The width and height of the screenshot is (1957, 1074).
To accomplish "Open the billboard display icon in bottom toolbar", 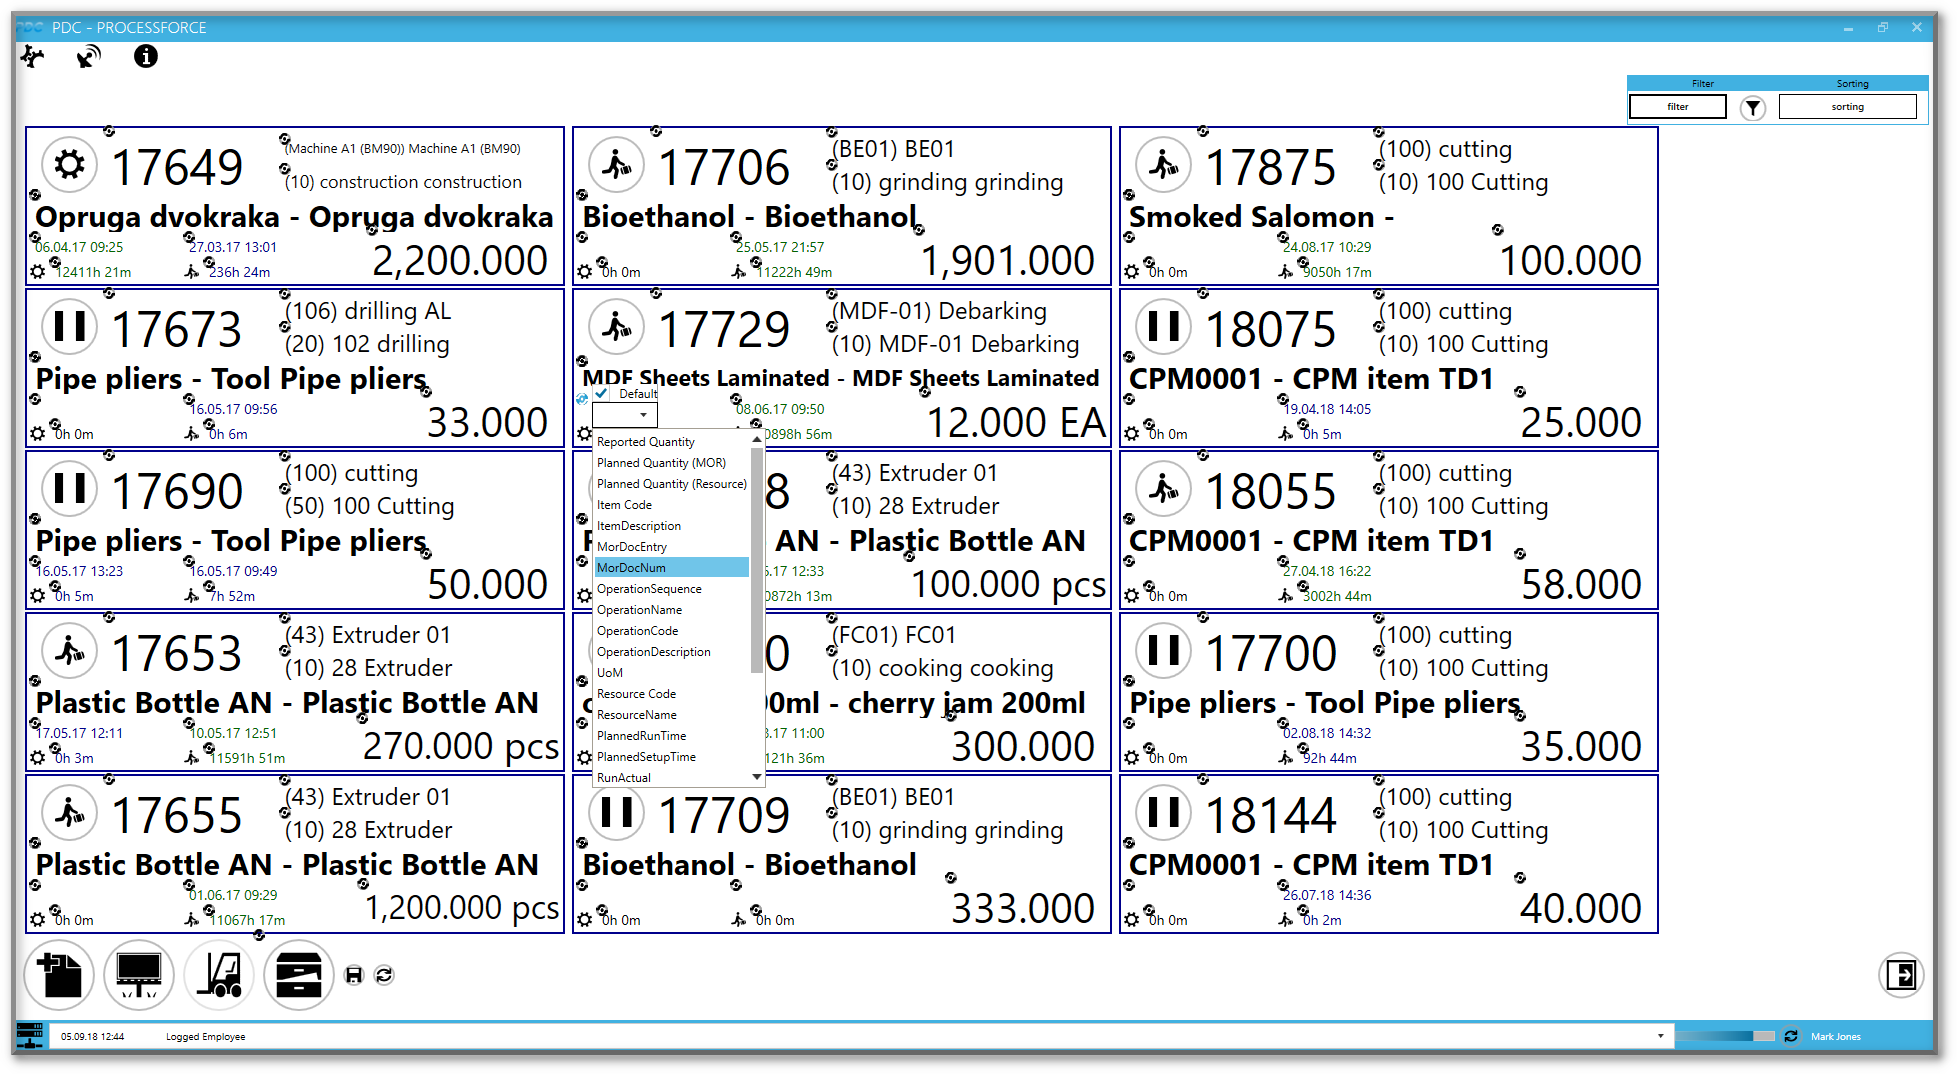I will pos(139,975).
